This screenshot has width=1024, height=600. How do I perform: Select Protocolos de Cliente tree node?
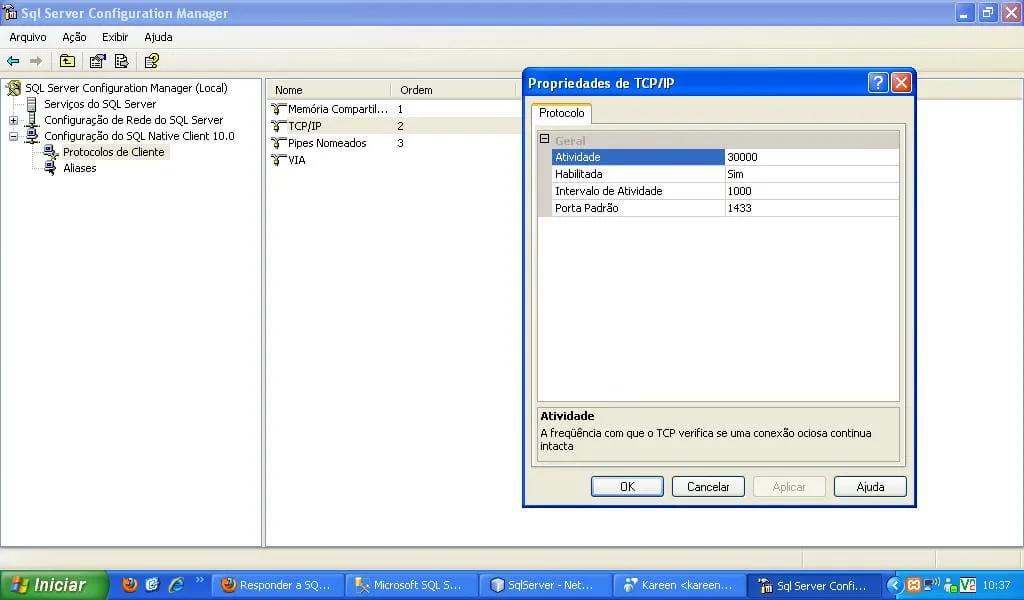click(x=114, y=152)
